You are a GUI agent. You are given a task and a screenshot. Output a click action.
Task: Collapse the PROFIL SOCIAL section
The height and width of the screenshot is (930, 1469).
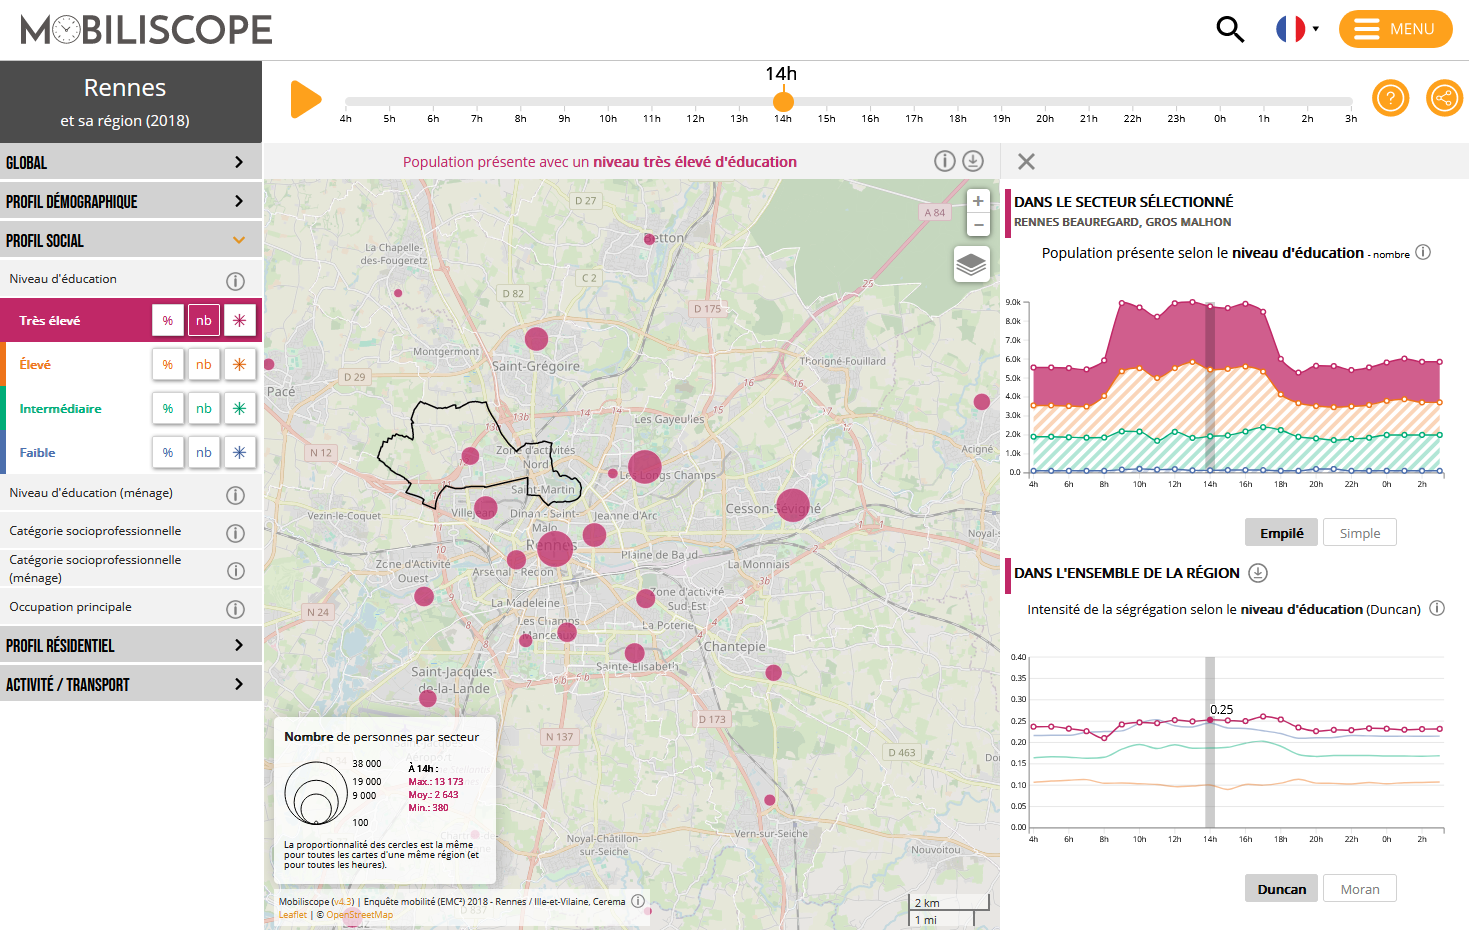coord(131,240)
